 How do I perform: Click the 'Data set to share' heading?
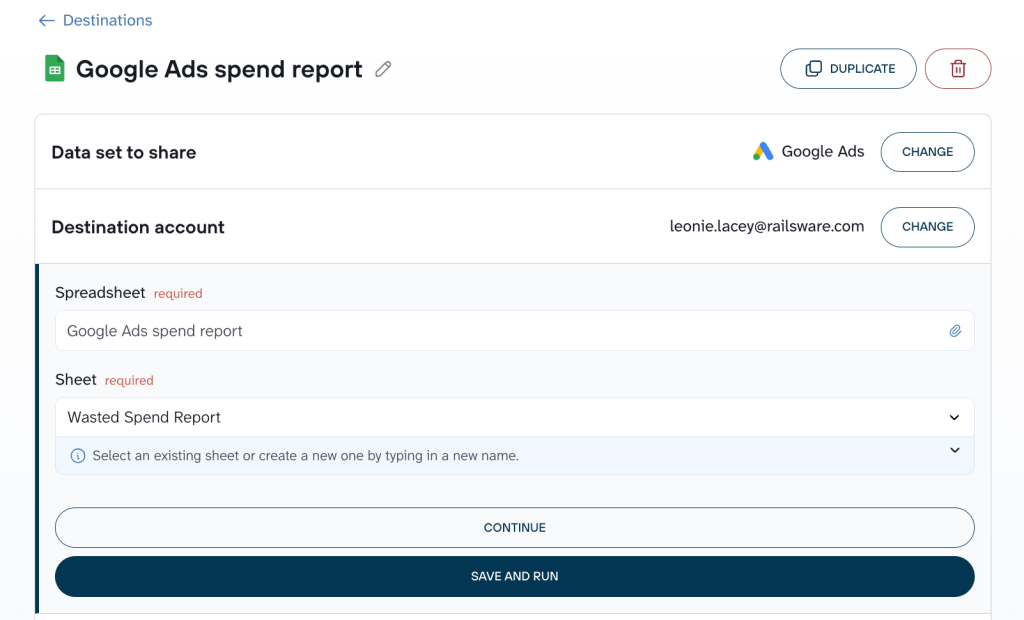(x=124, y=152)
